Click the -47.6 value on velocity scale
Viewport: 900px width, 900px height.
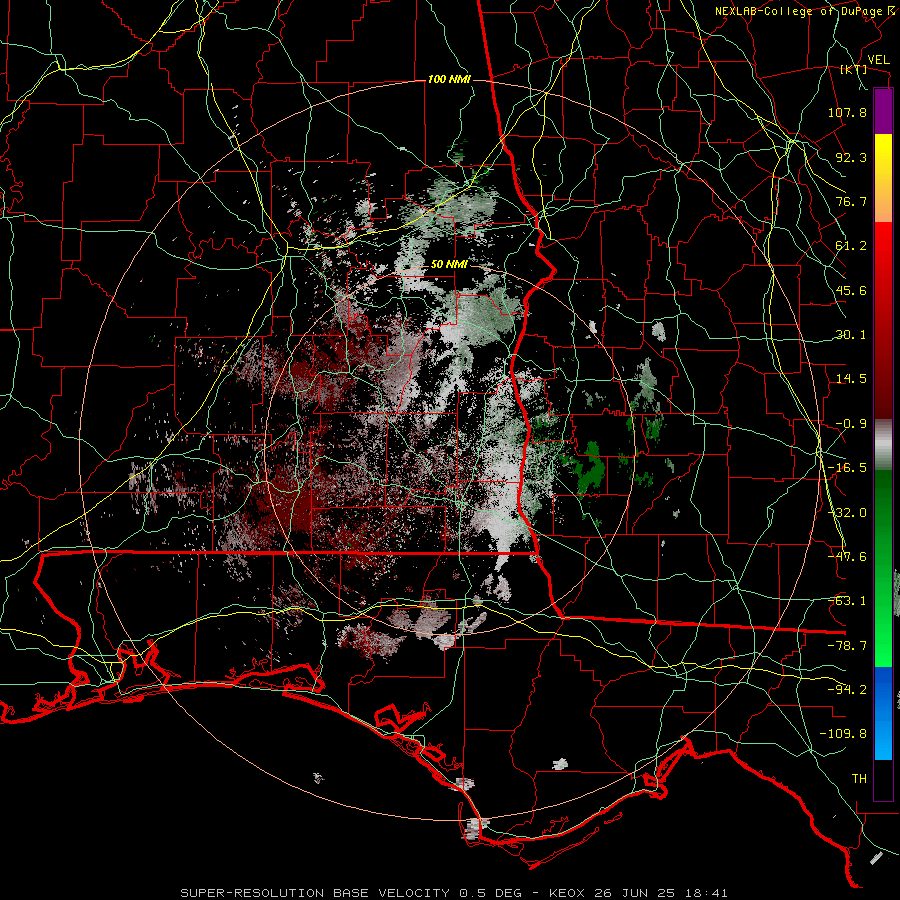point(847,557)
